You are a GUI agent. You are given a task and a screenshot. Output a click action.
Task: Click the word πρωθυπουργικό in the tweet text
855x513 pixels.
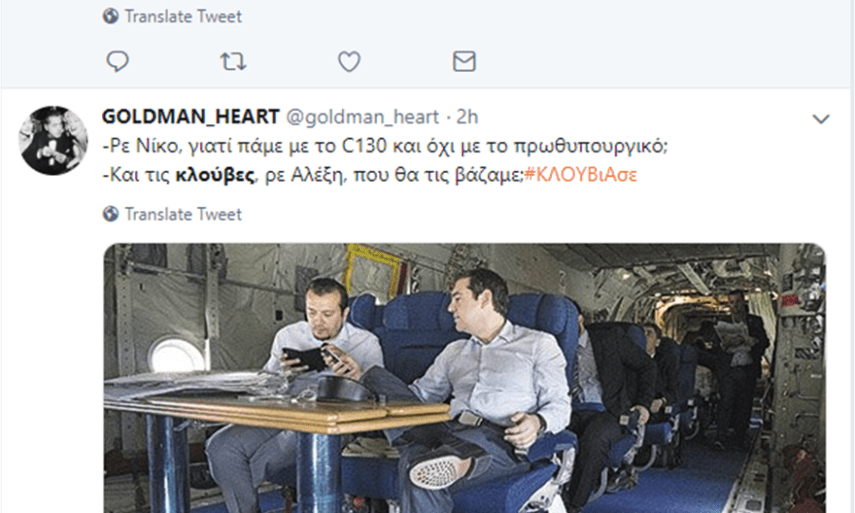[591, 147]
